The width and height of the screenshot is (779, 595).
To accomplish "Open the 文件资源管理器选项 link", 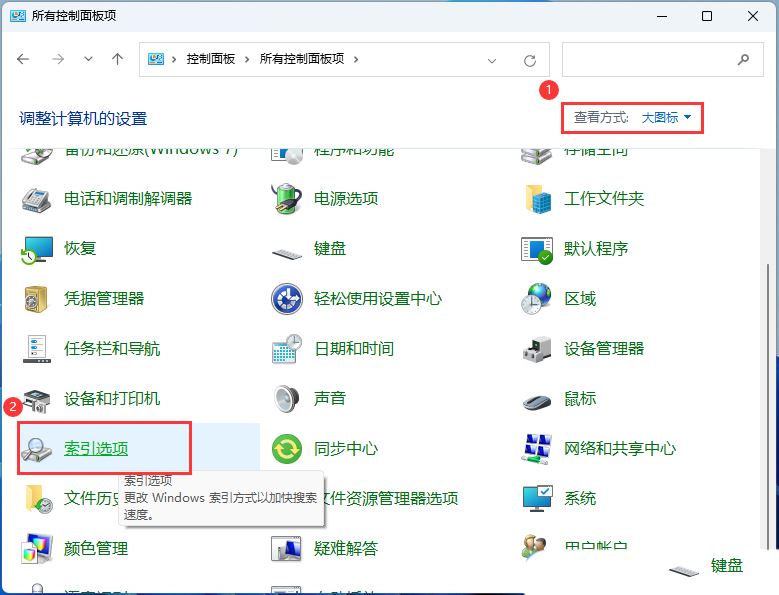I will (x=391, y=498).
